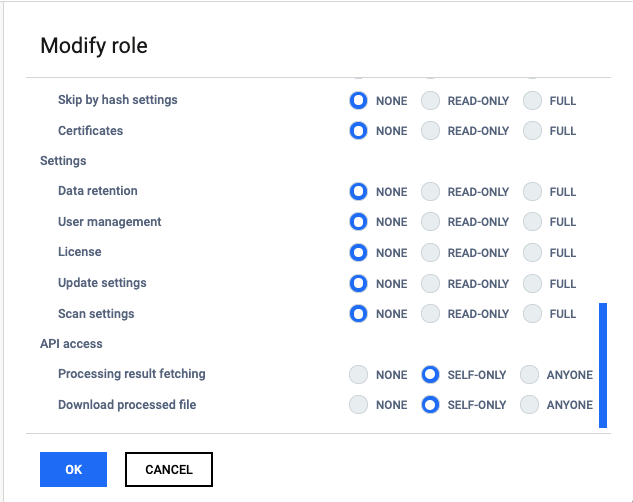Set Download processed file to None

click(x=358, y=405)
